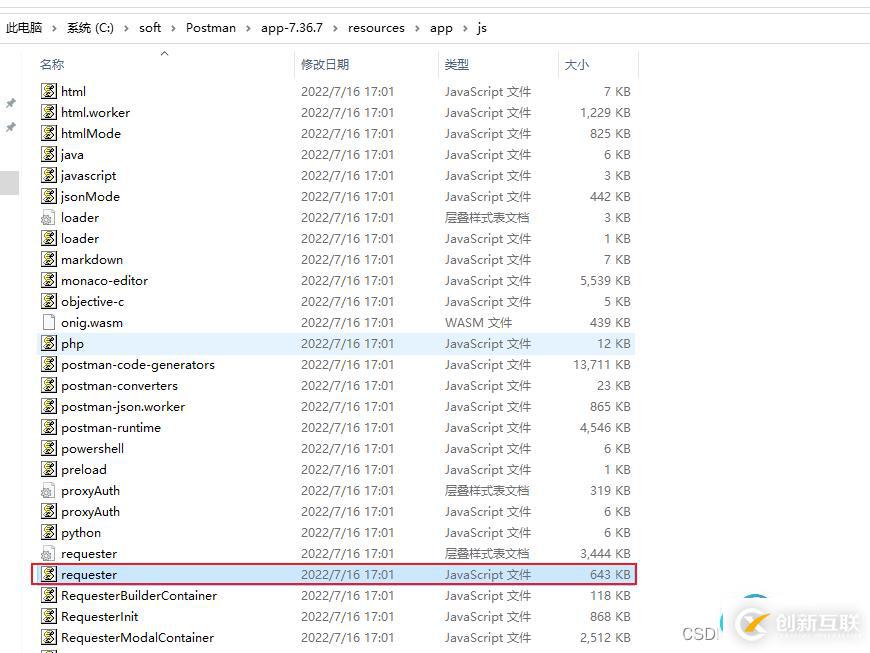Image resolution: width=870 pixels, height=653 pixels.
Task: Expand the chevron after Postman breadcrumb
Action: (248, 28)
